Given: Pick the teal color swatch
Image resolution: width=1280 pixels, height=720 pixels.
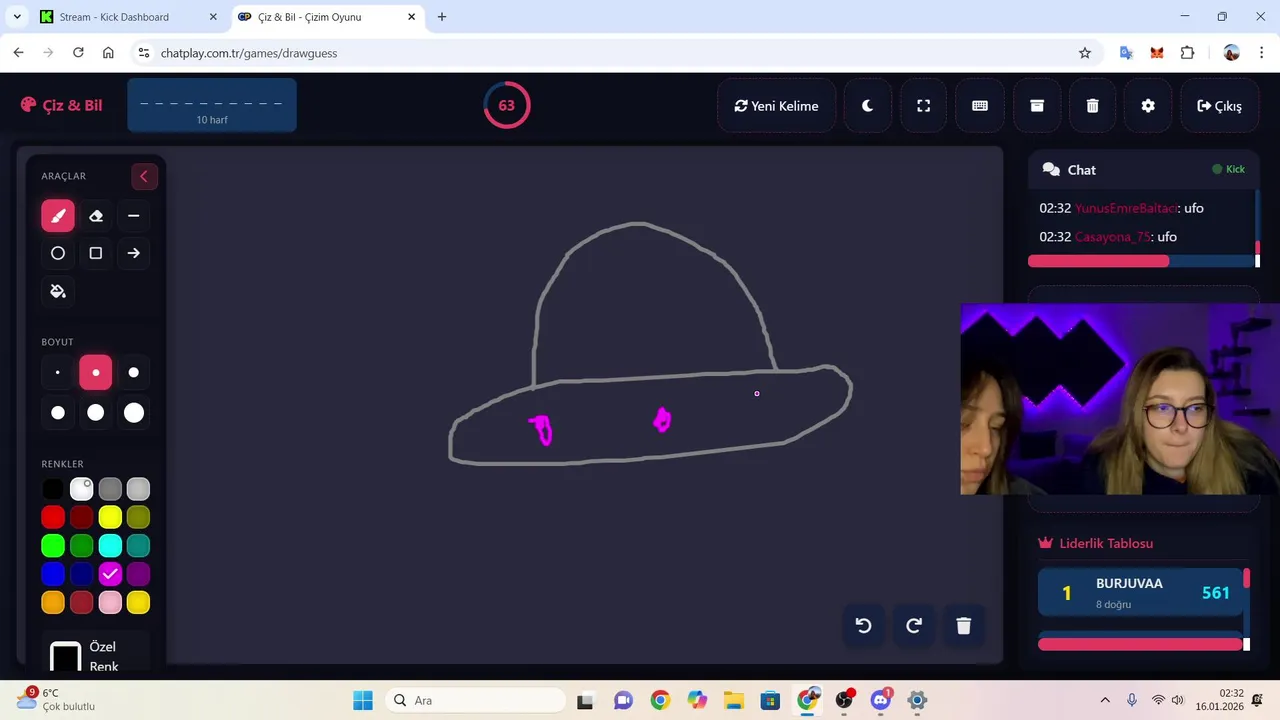Looking at the screenshot, I should (x=138, y=546).
